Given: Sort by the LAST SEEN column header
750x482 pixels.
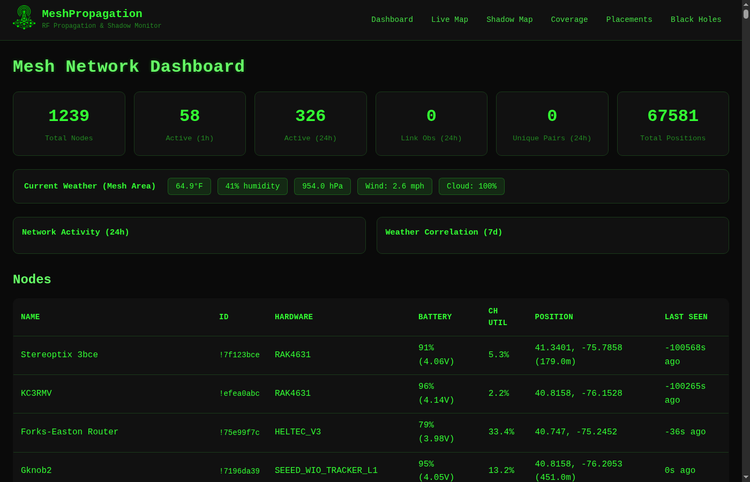Looking at the screenshot, I should click(x=685, y=317).
